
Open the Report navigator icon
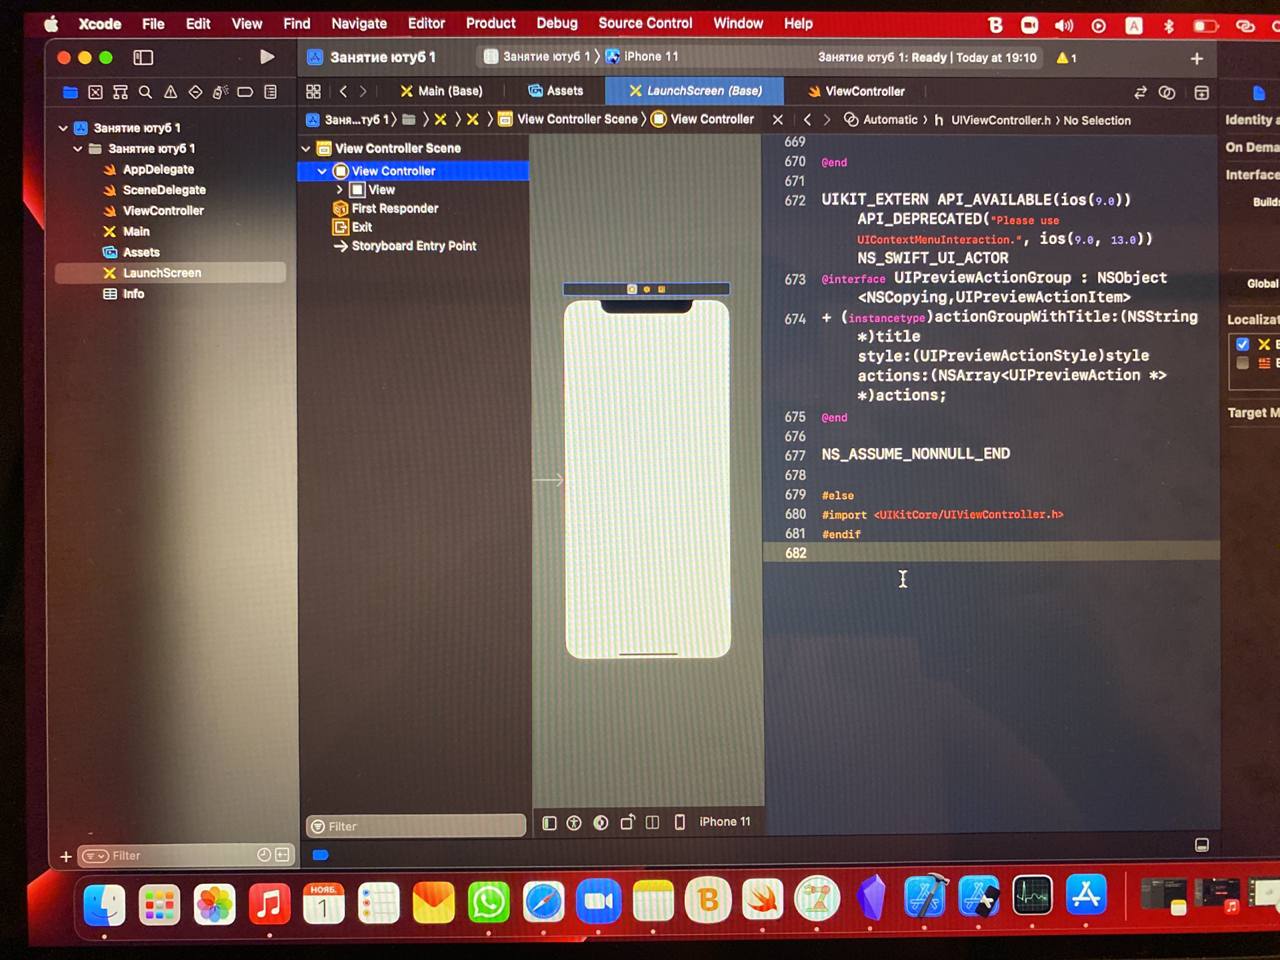pyautogui.click(x=270, y=92)
